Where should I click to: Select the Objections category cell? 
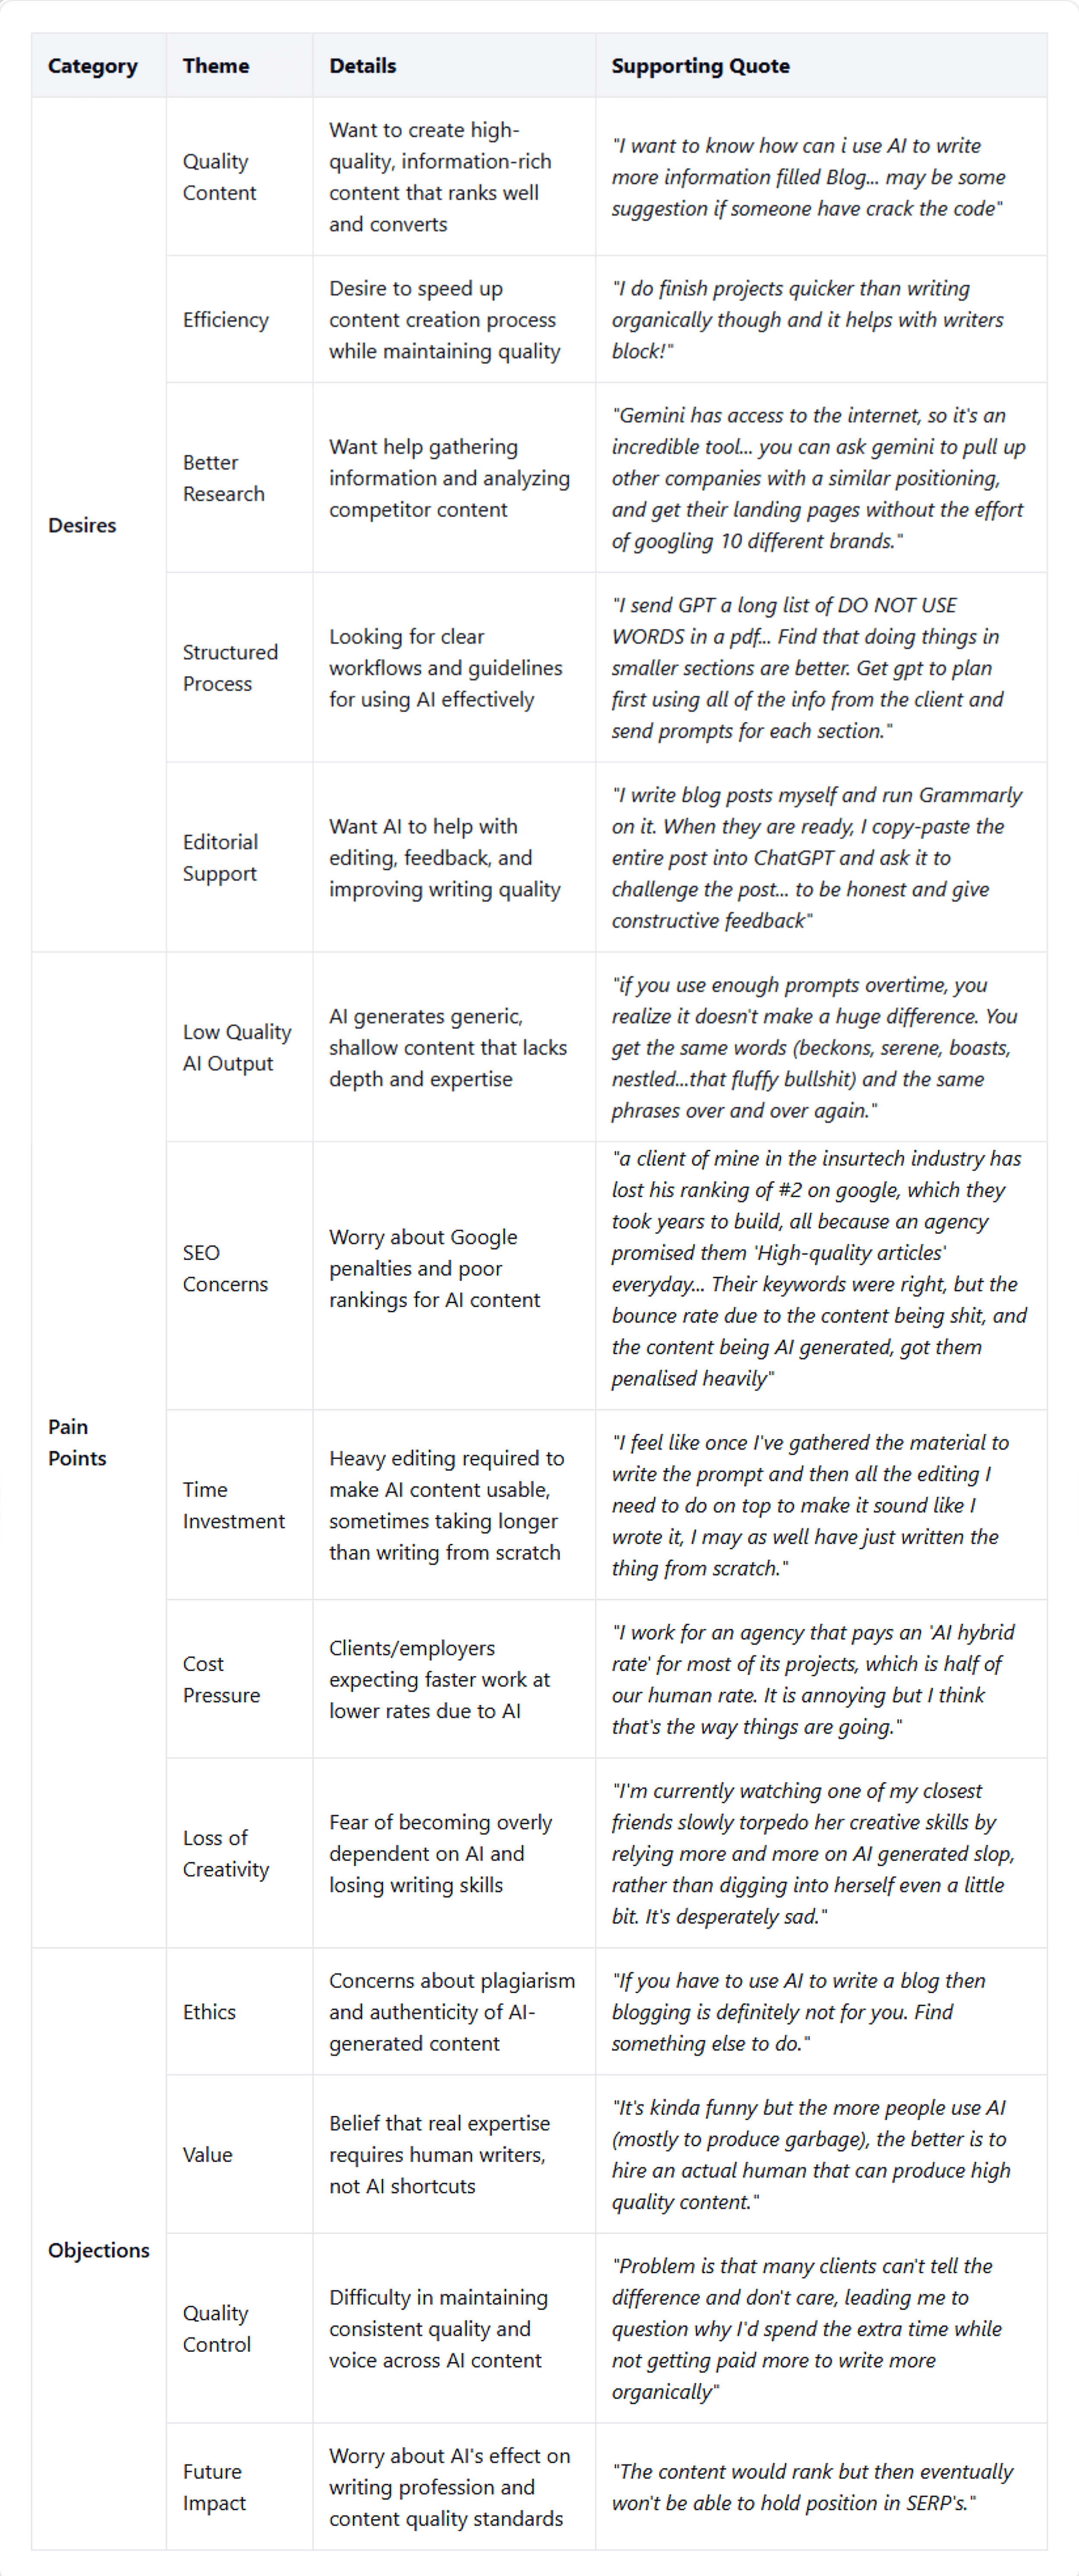pos(98,2250)
